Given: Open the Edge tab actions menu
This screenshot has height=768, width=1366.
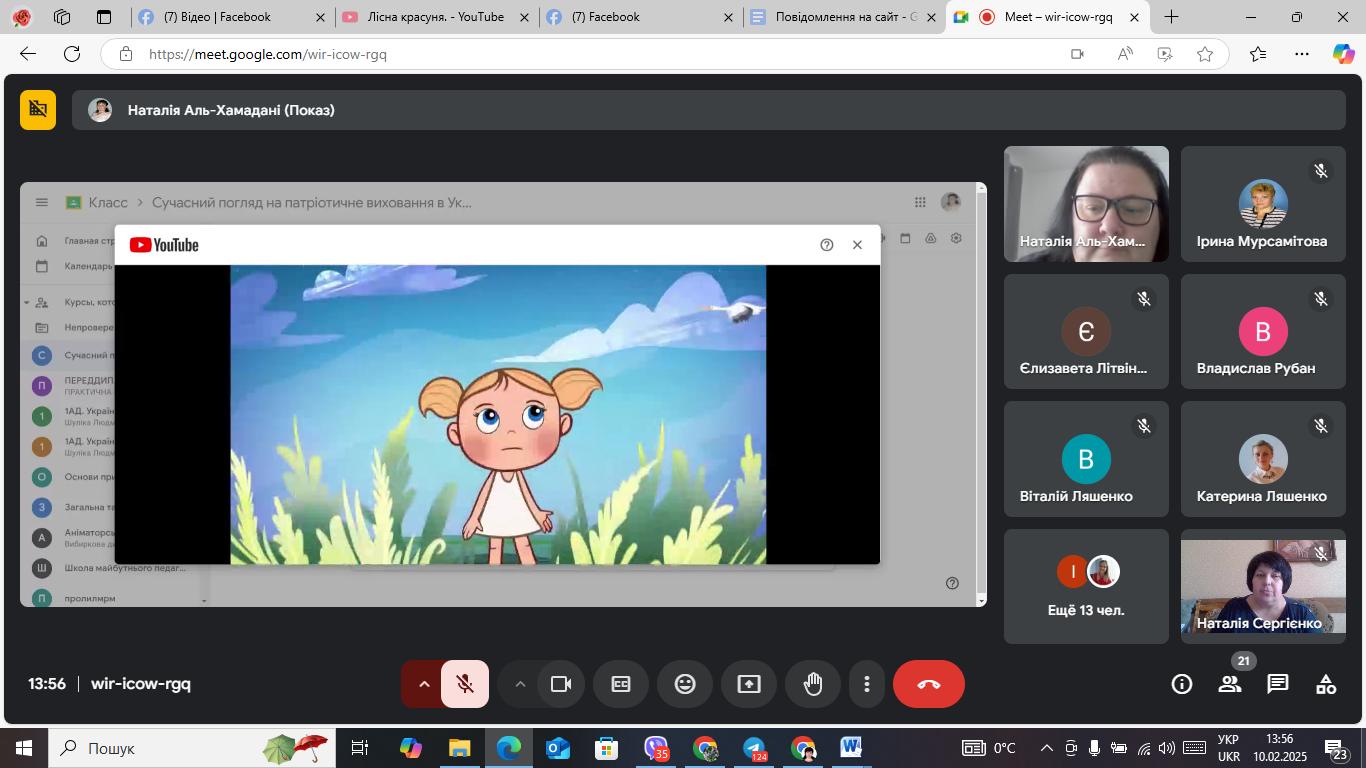Looking at the screenshot, I should point(104,17).
